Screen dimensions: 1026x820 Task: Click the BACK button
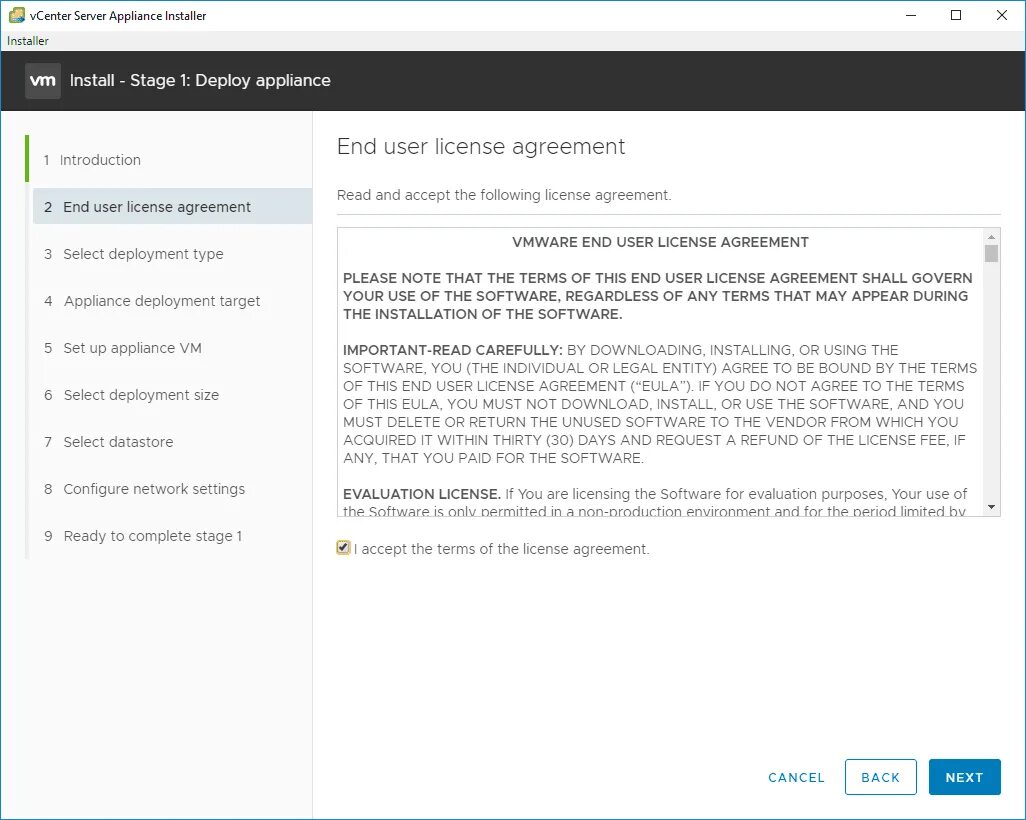pyautogui.click(x=880, y=777)
